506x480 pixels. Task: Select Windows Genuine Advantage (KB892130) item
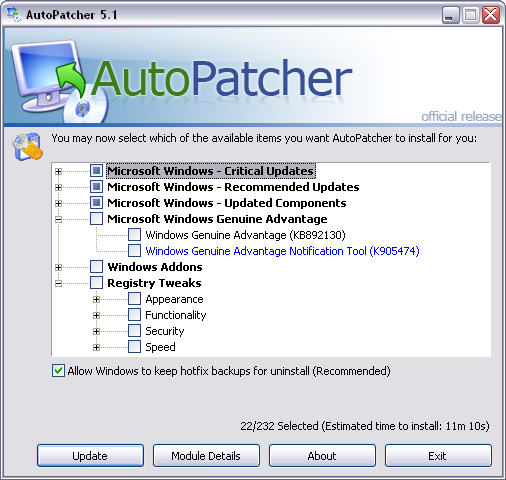[x=245, y=235]
